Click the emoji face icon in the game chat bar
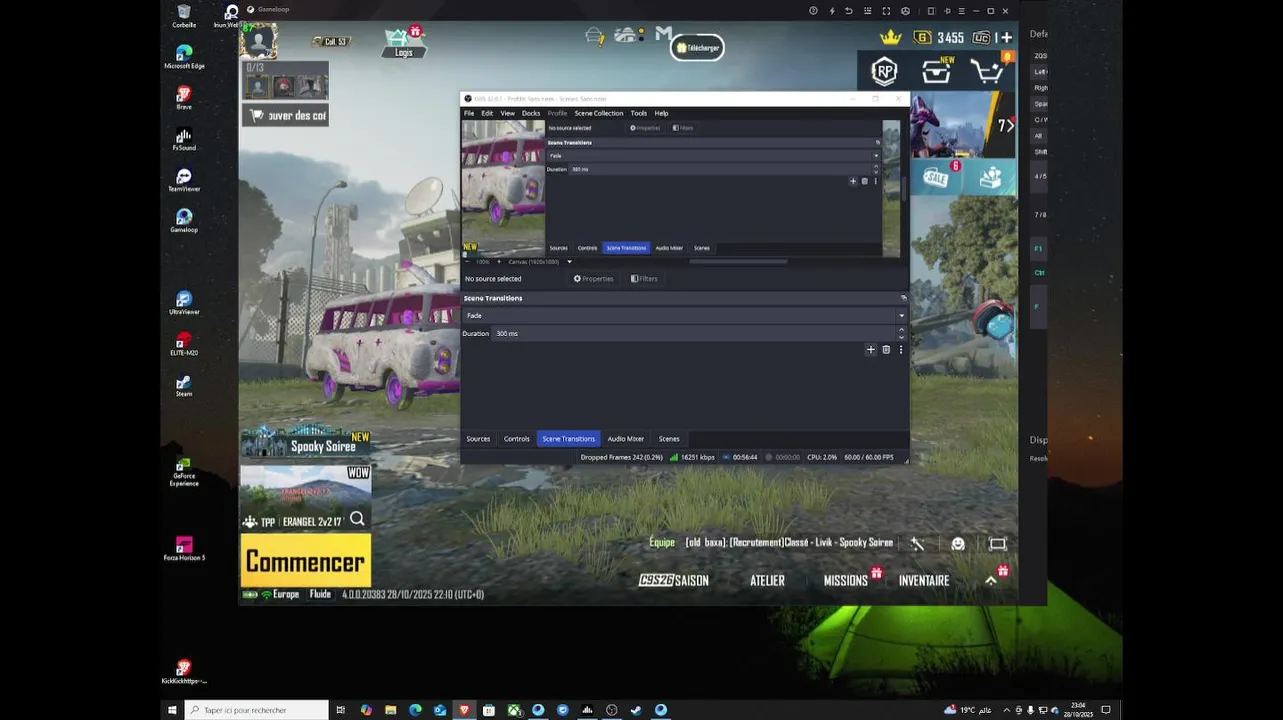This screenshot has width=1283, height=720. pos(958,544)
